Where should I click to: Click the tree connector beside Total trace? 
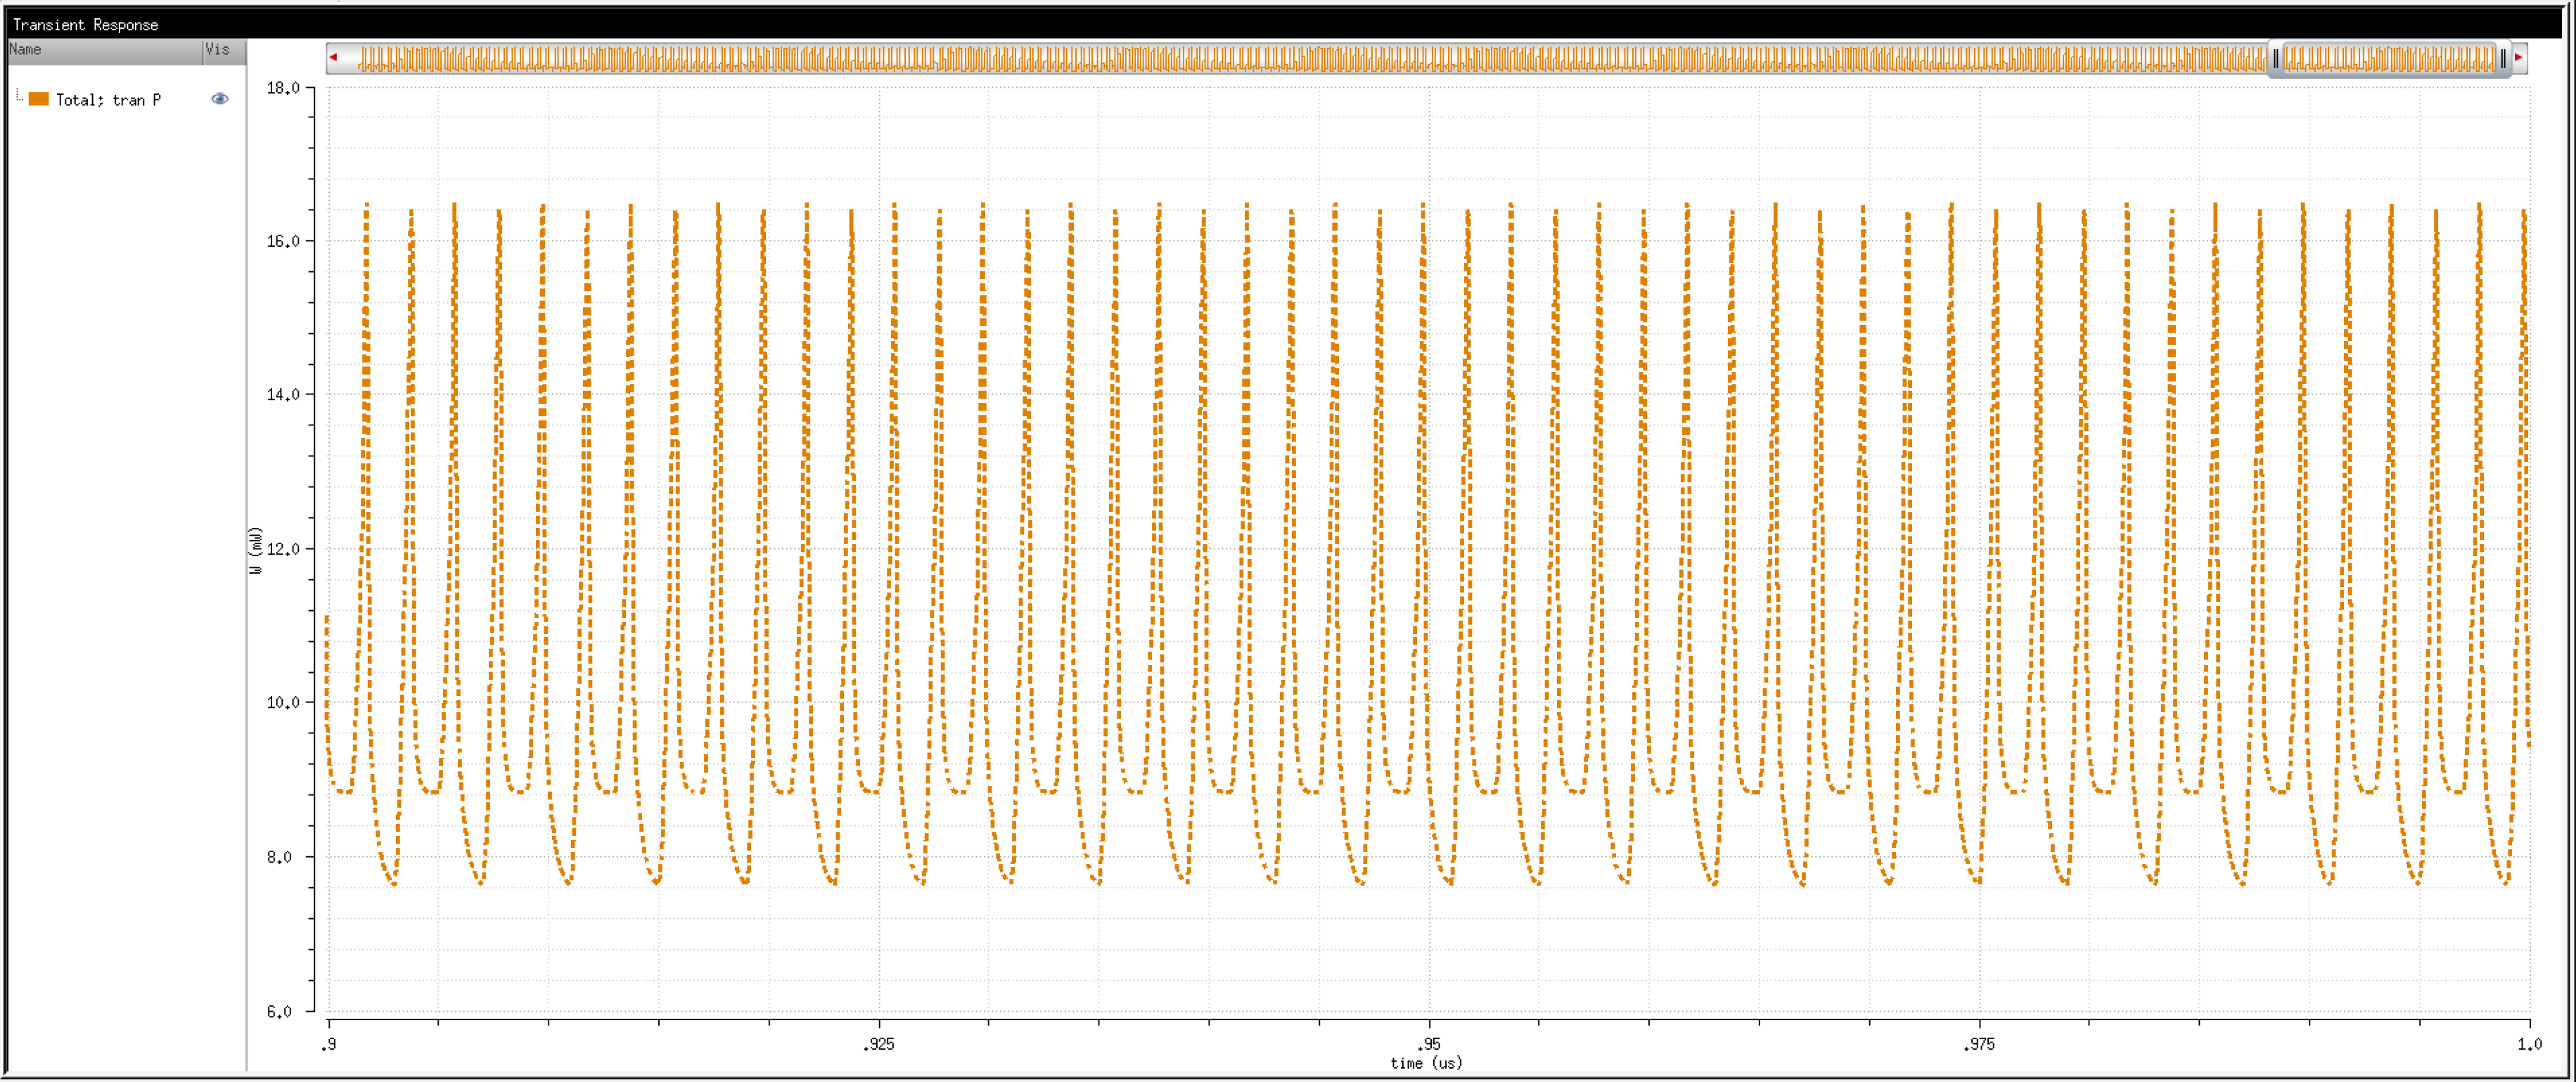tap(19, 97)
